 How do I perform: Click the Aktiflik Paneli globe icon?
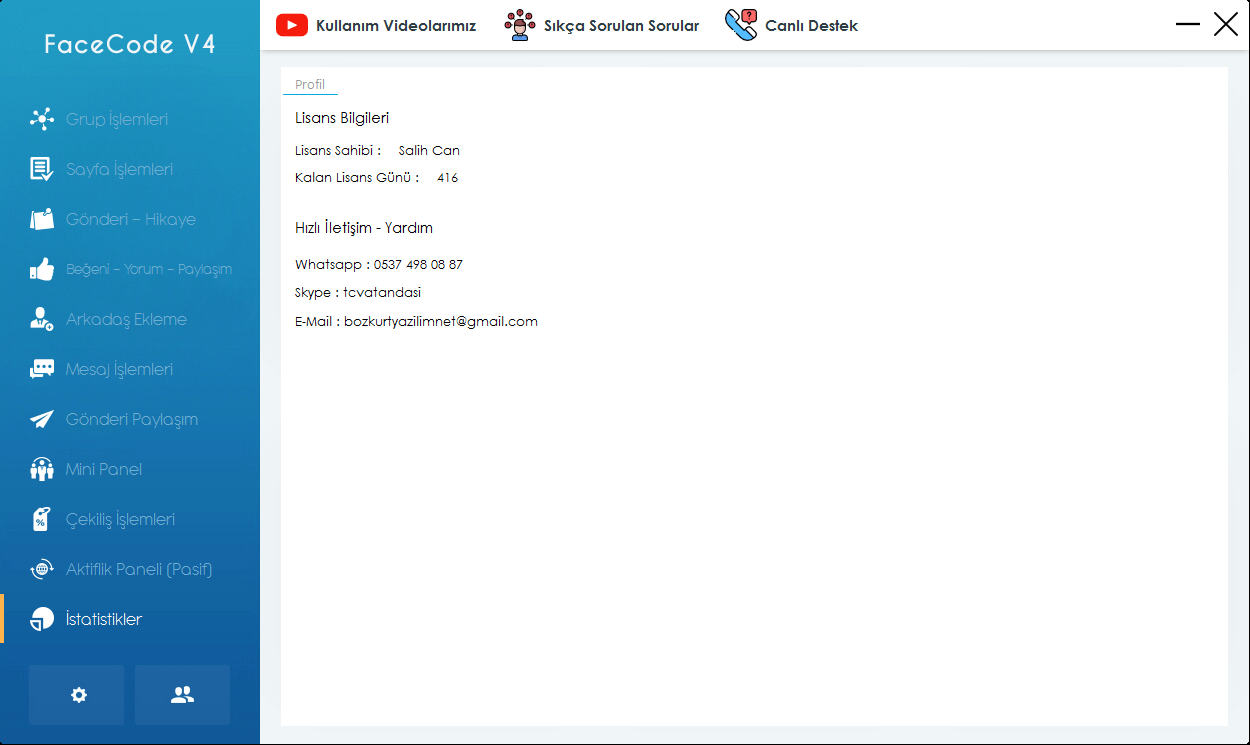point(42,569)
